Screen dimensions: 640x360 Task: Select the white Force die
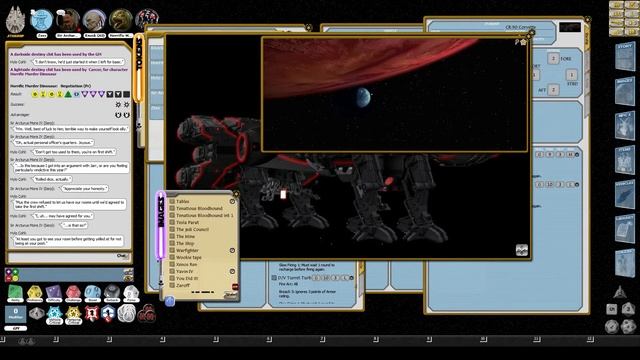click(131, 293)
